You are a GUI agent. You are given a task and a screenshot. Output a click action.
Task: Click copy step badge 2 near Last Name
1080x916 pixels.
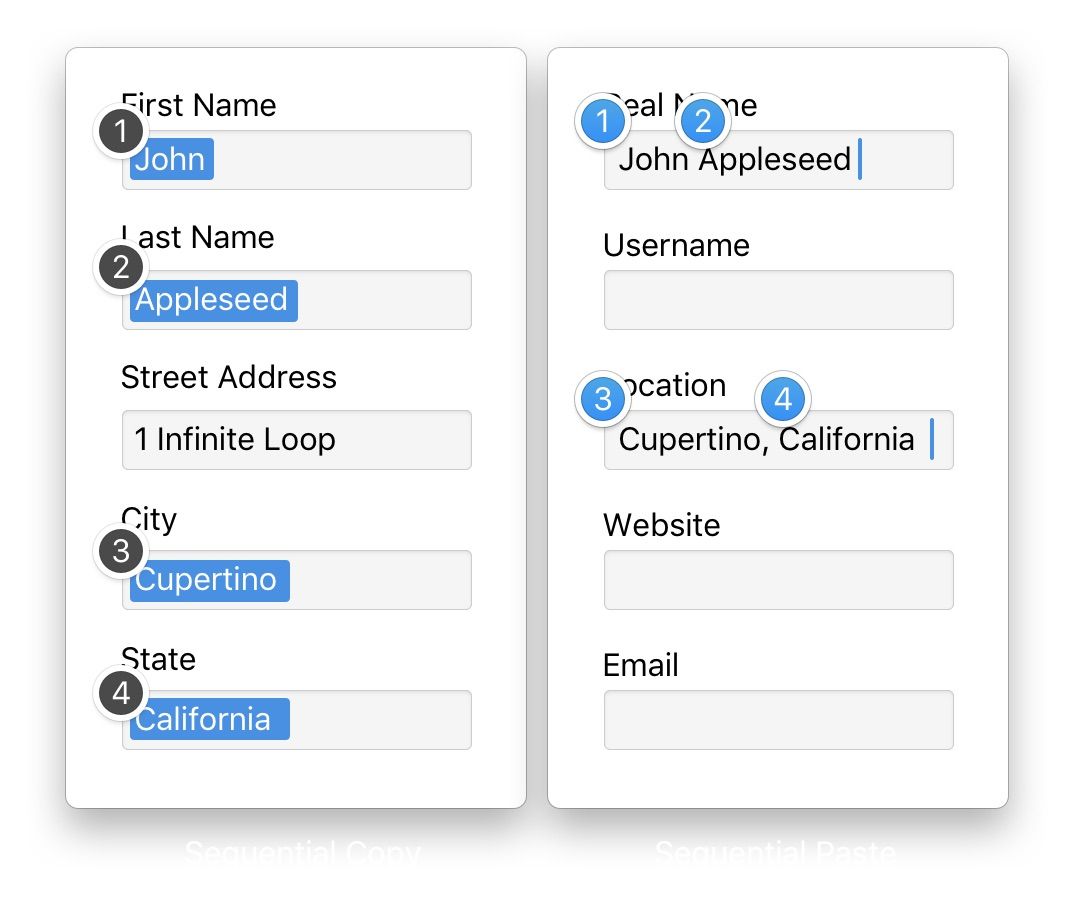tap(120, 267)
